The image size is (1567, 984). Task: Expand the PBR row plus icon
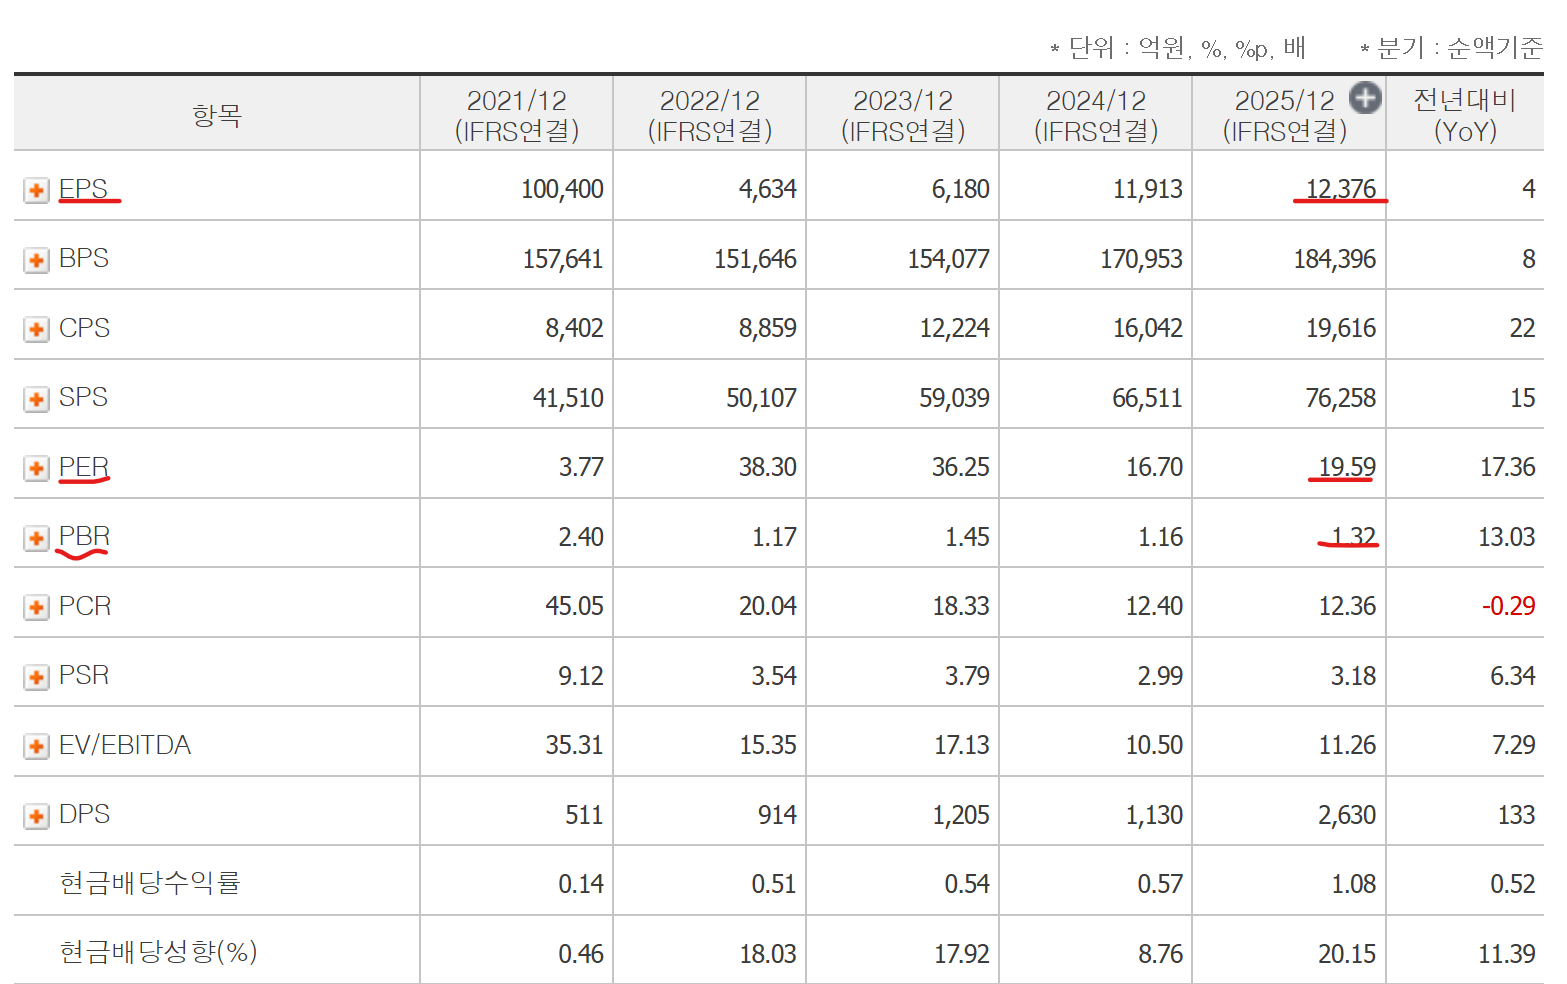pos(37,538)
